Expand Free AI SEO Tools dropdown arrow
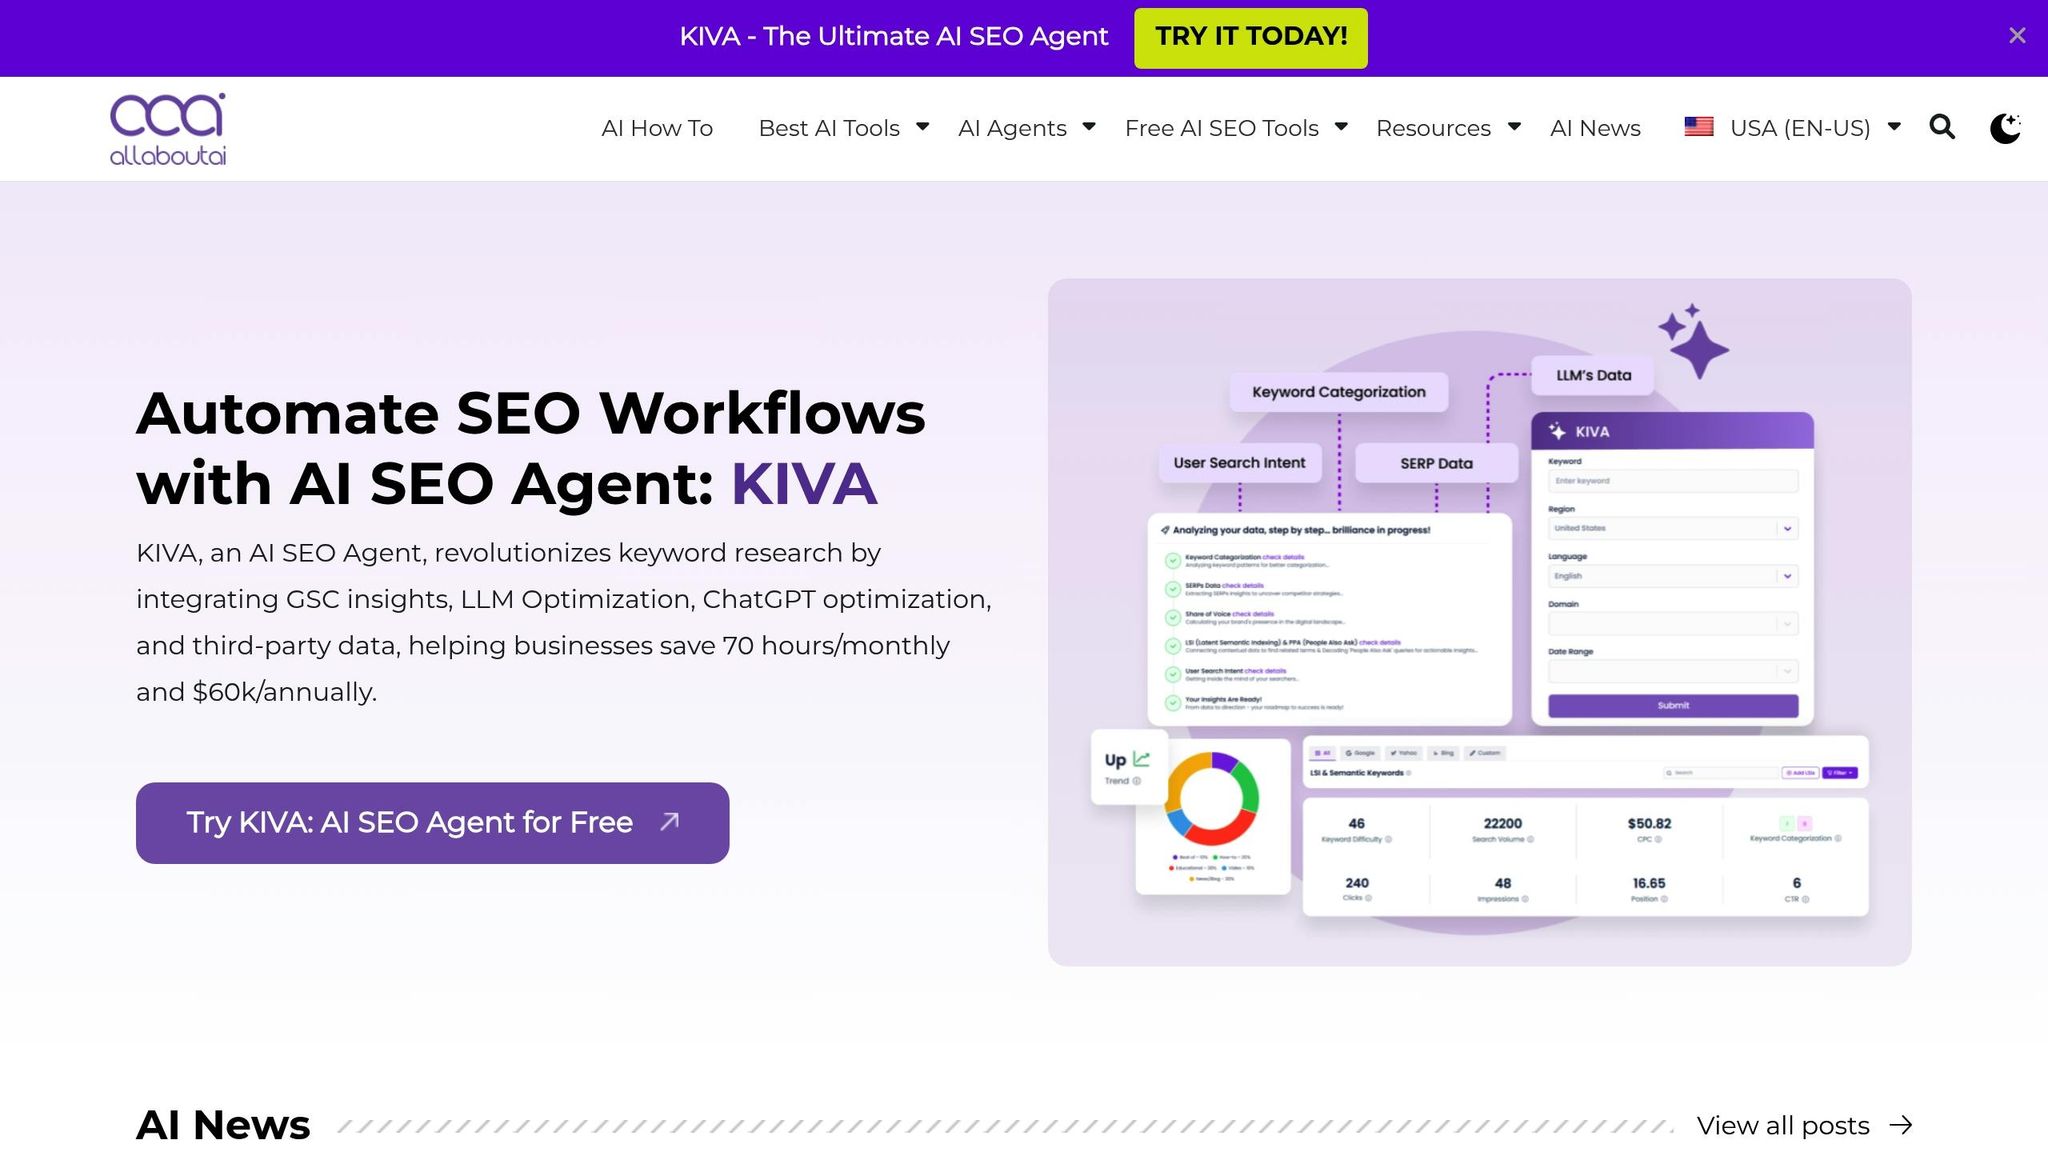The width and height of the screenshot is (2048, 1152). click(x=1341, y=126)
